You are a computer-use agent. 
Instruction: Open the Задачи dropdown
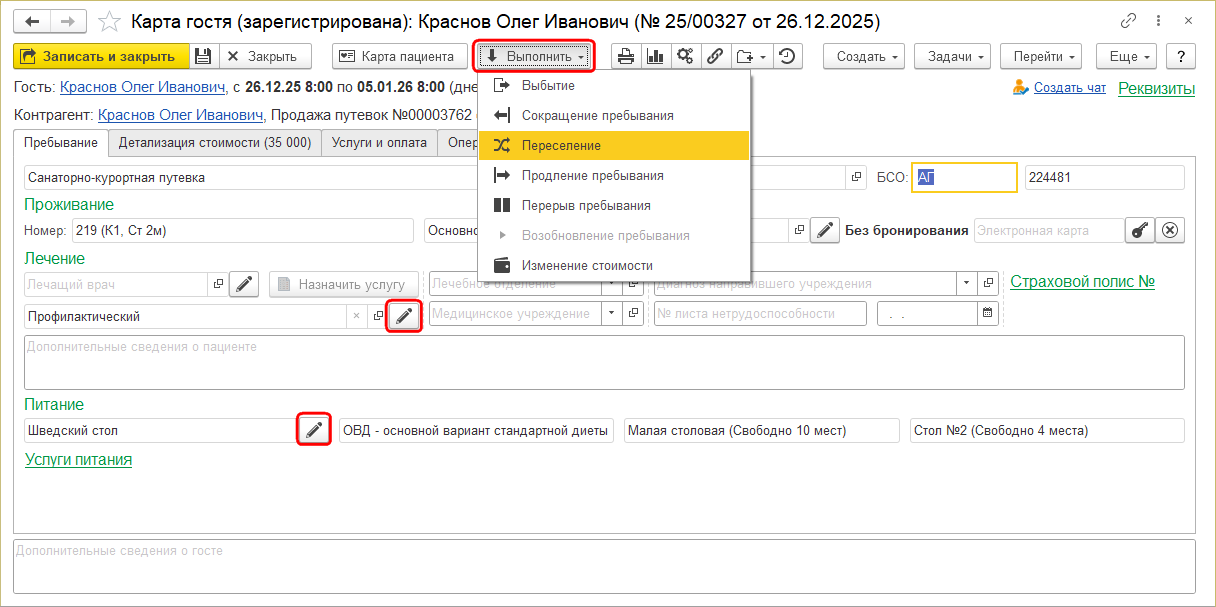(x=952, y=57)
